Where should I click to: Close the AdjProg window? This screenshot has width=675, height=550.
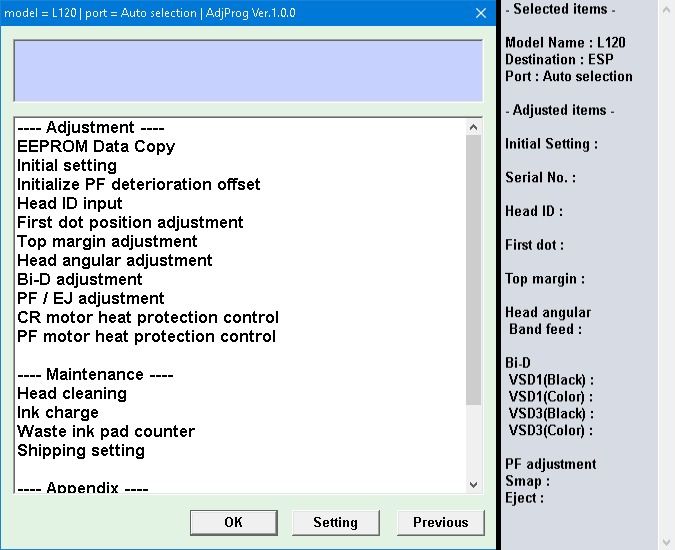(x=481, y=13)
